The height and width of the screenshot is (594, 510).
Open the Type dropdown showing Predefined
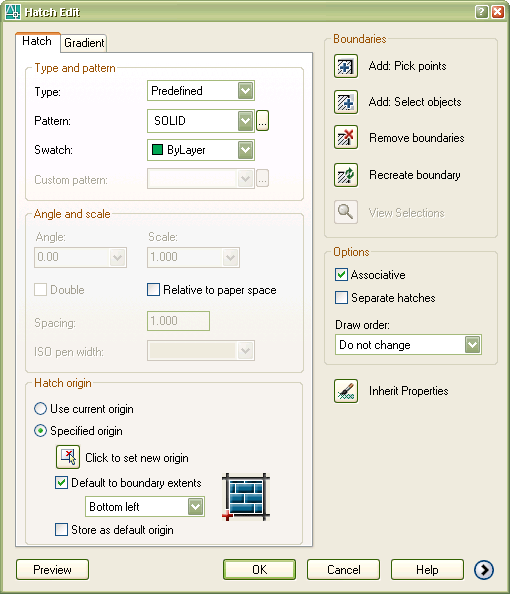tap(201, 91)
